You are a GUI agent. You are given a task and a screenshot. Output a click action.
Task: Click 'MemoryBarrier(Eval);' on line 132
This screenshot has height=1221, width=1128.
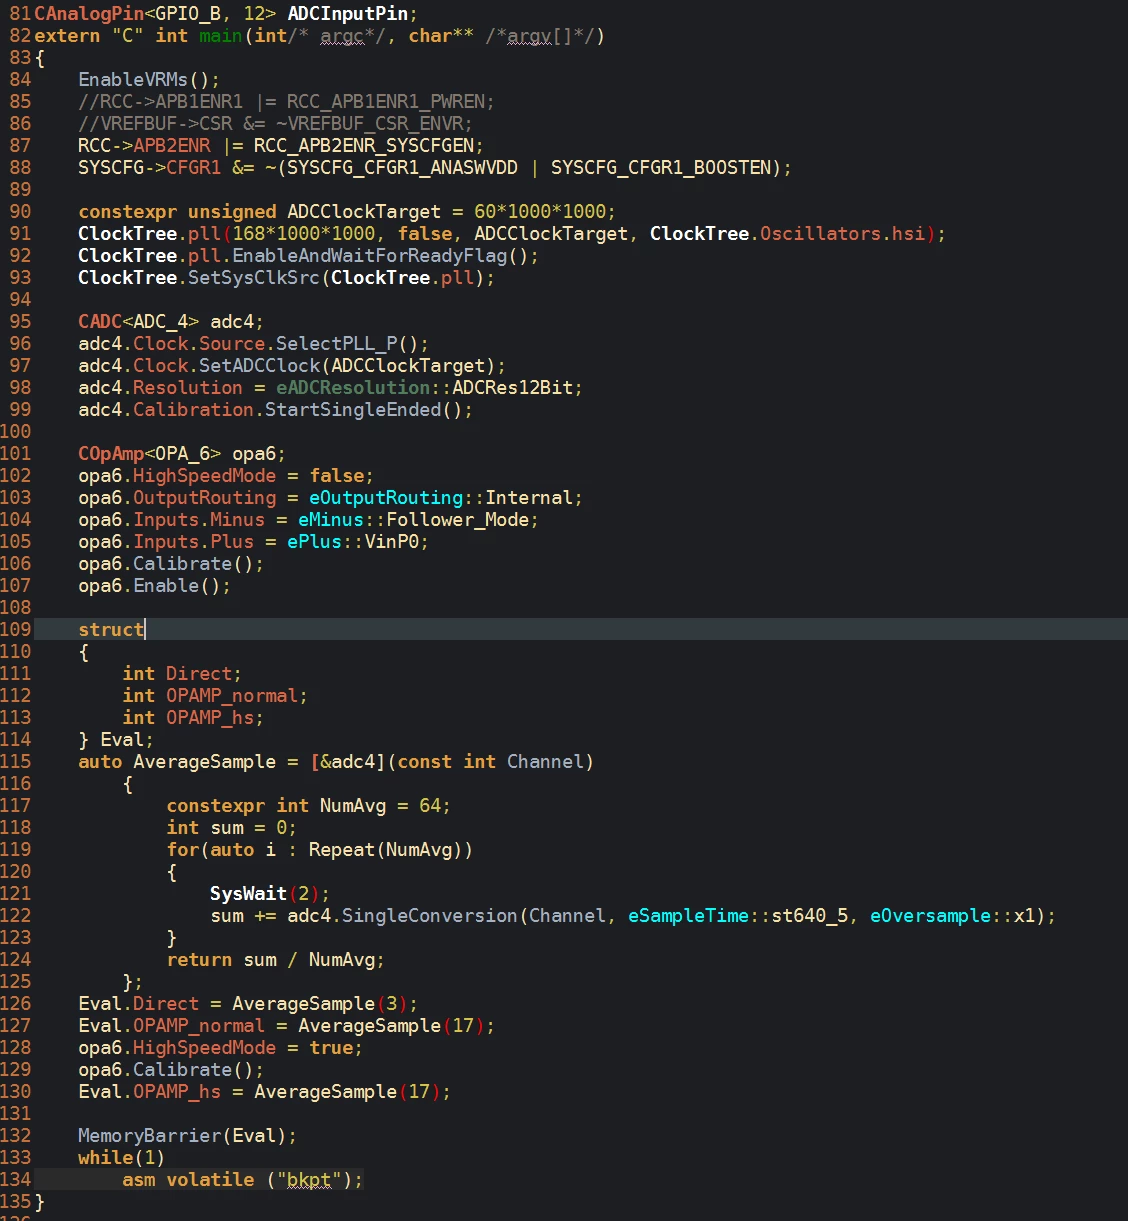coord(188,1135)
